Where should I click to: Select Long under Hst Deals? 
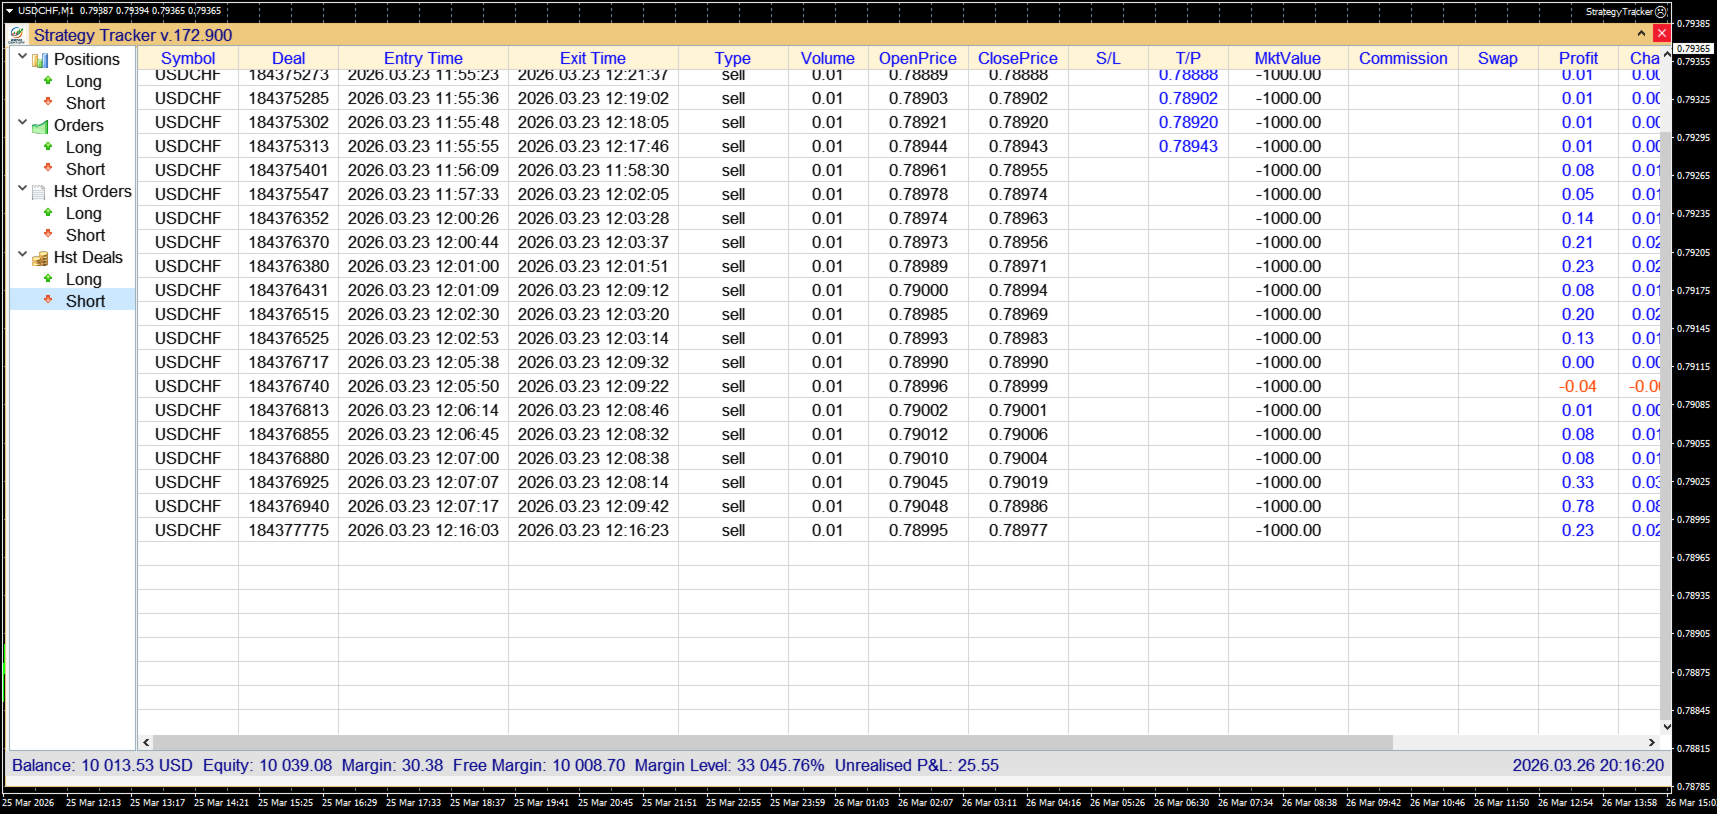[x=84, y=279]
